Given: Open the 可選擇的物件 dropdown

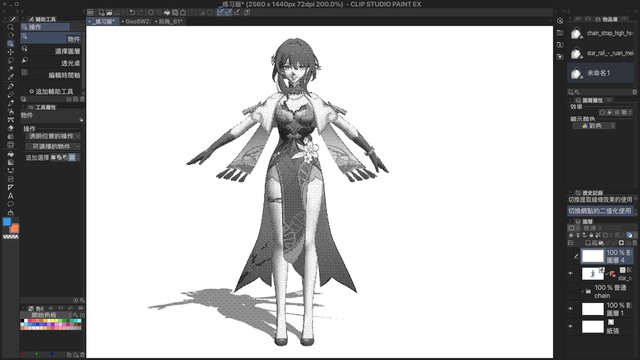Looking at the screenshot, I should 53,146.
